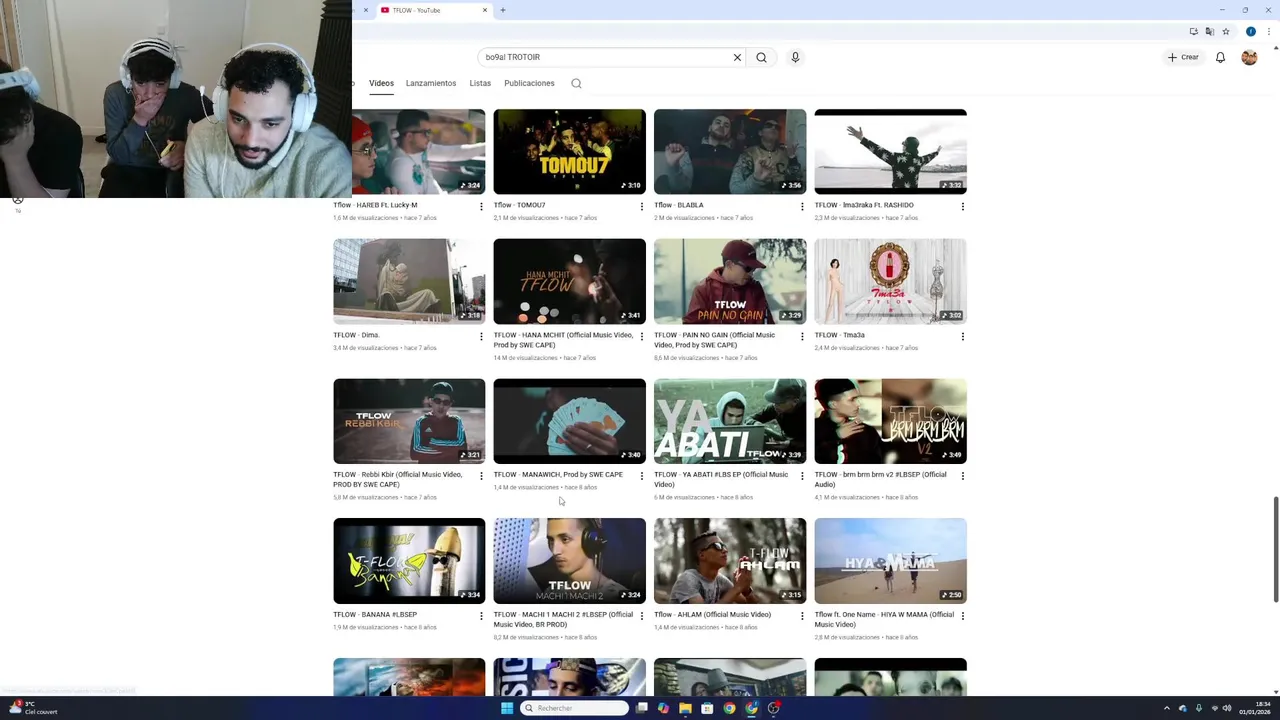
Task: Open title link TFLOW - BANANA #LBSEP
Action: tap(375, 615)
